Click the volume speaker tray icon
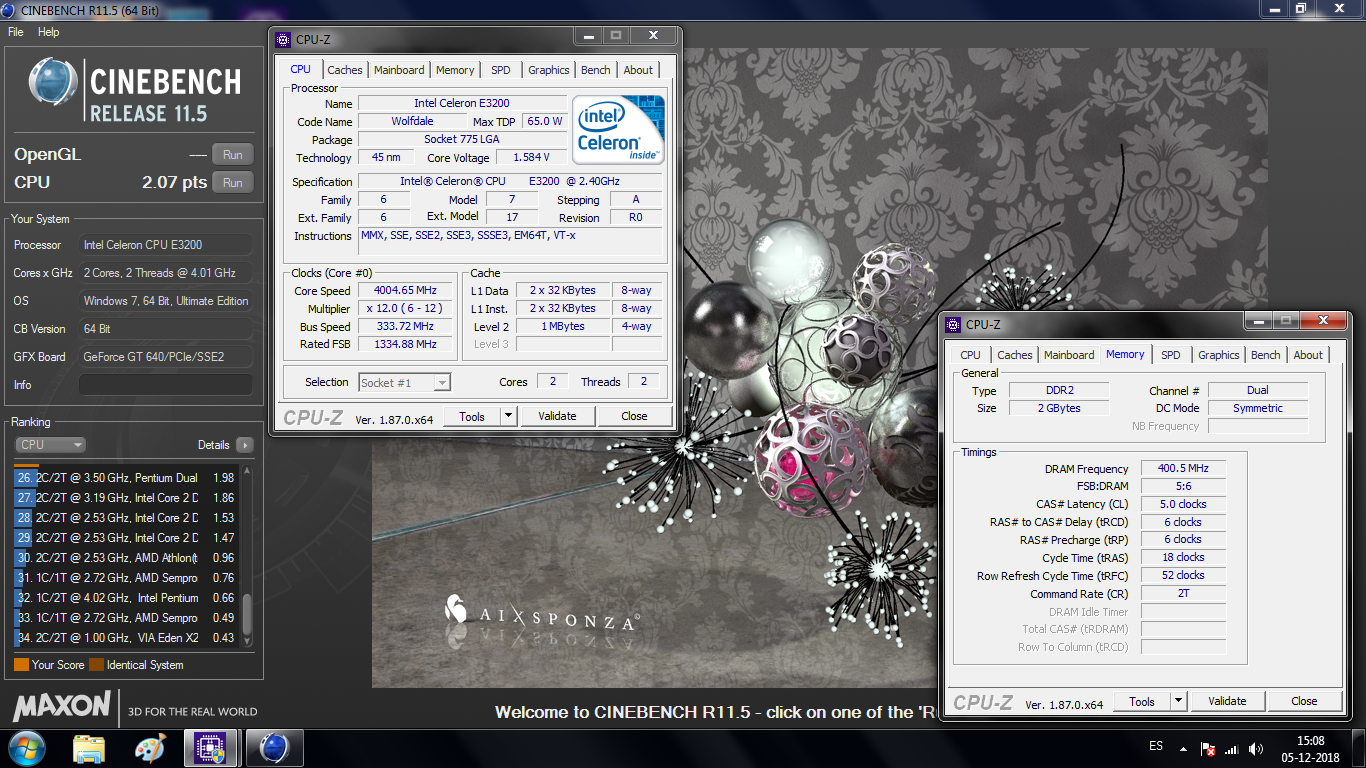 click(1256, 748)
